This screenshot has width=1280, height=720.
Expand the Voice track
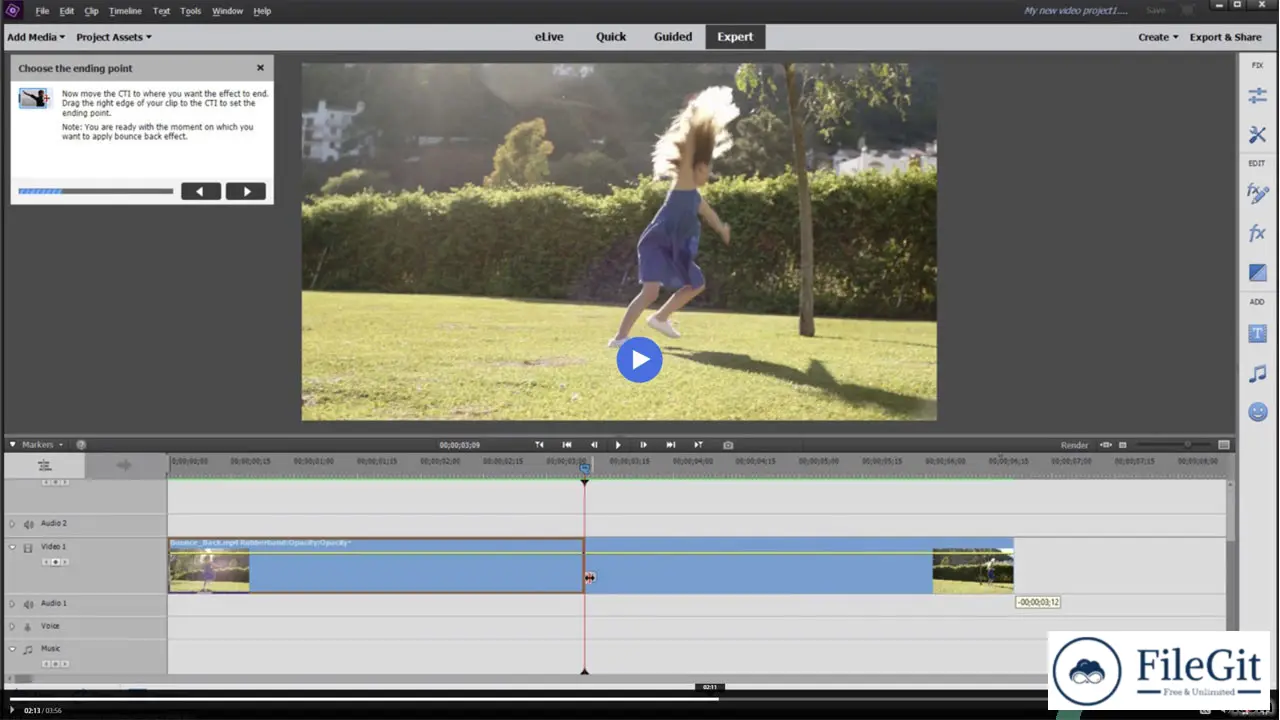[12, 627]
